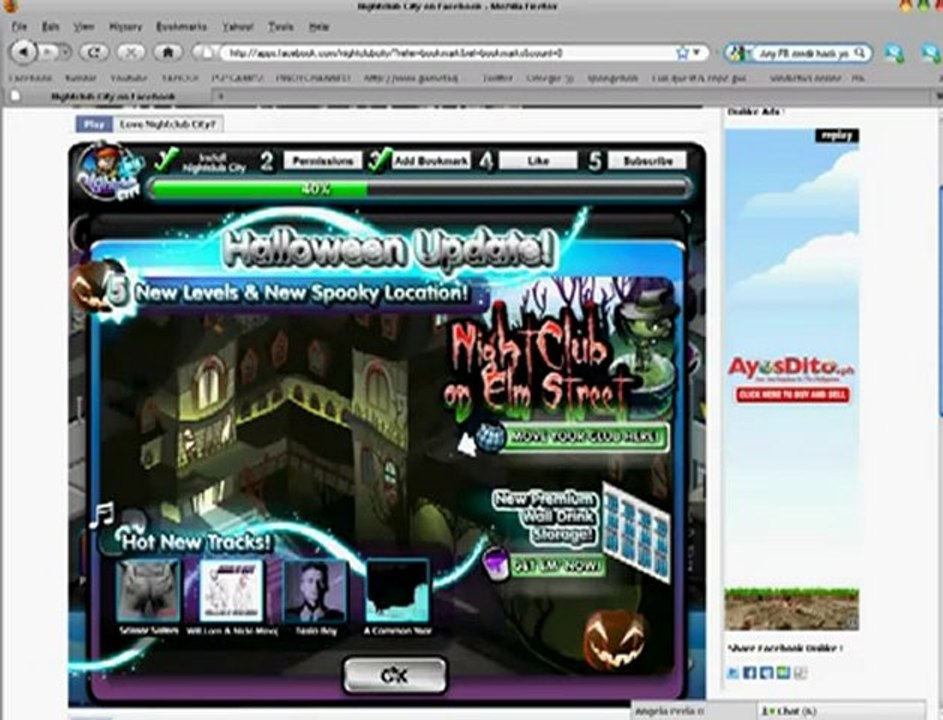Click the Like step button

(x=538, y=161)
